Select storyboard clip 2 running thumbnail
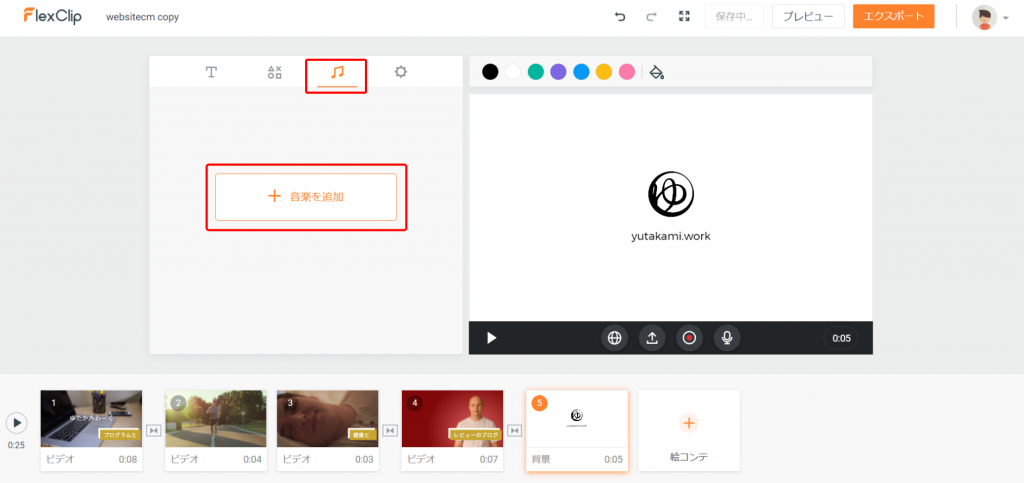This screenshot has height=483, width=1024. tap(215, 418)
